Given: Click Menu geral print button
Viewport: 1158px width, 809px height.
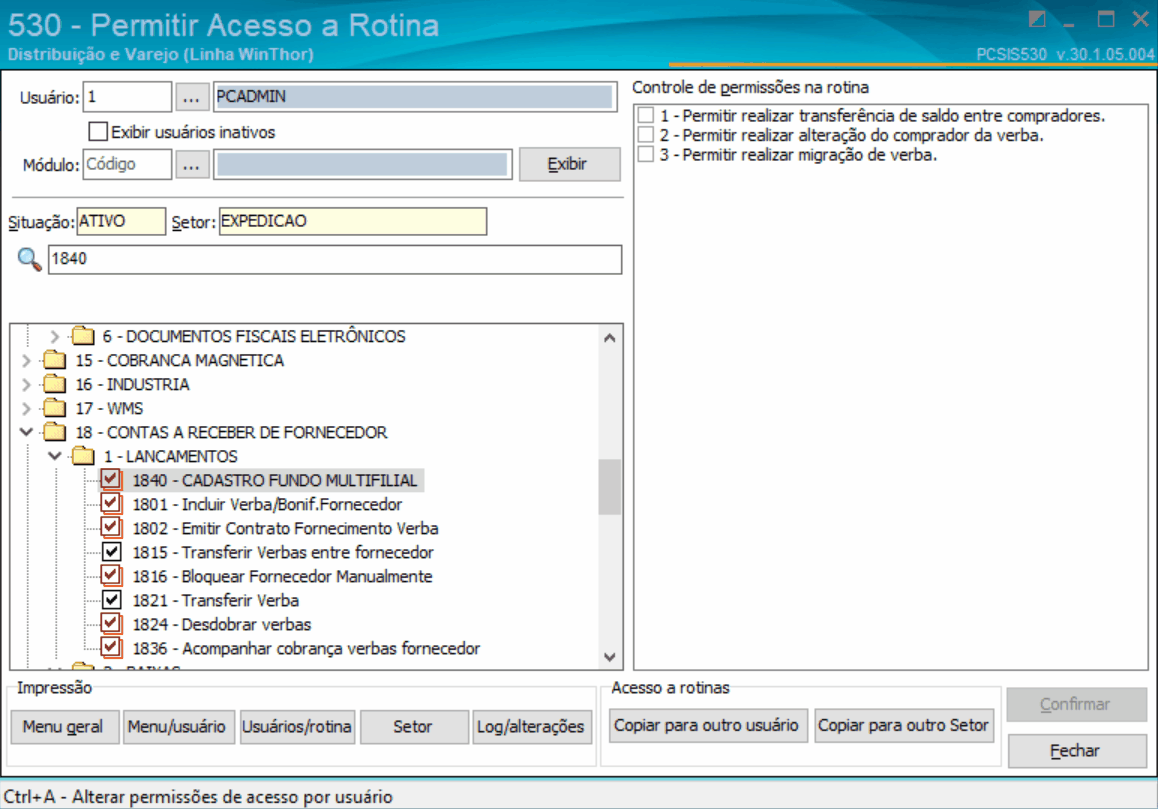Looking at the screenshot, I should [x=64, y=727].
